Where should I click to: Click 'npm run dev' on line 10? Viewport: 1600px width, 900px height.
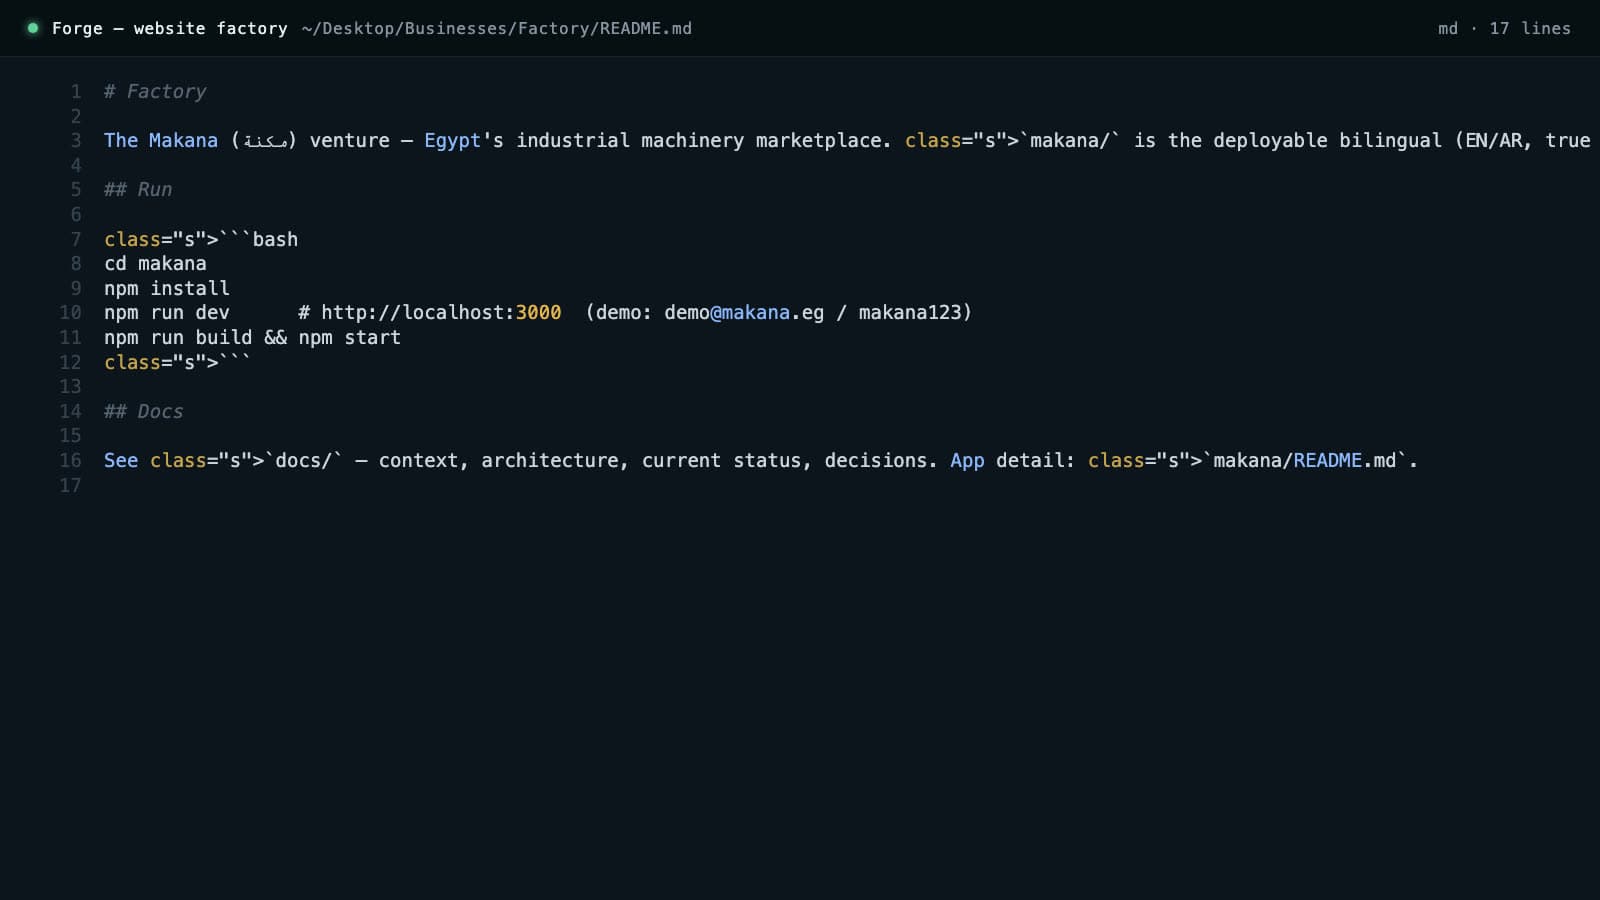coord(167,312)
